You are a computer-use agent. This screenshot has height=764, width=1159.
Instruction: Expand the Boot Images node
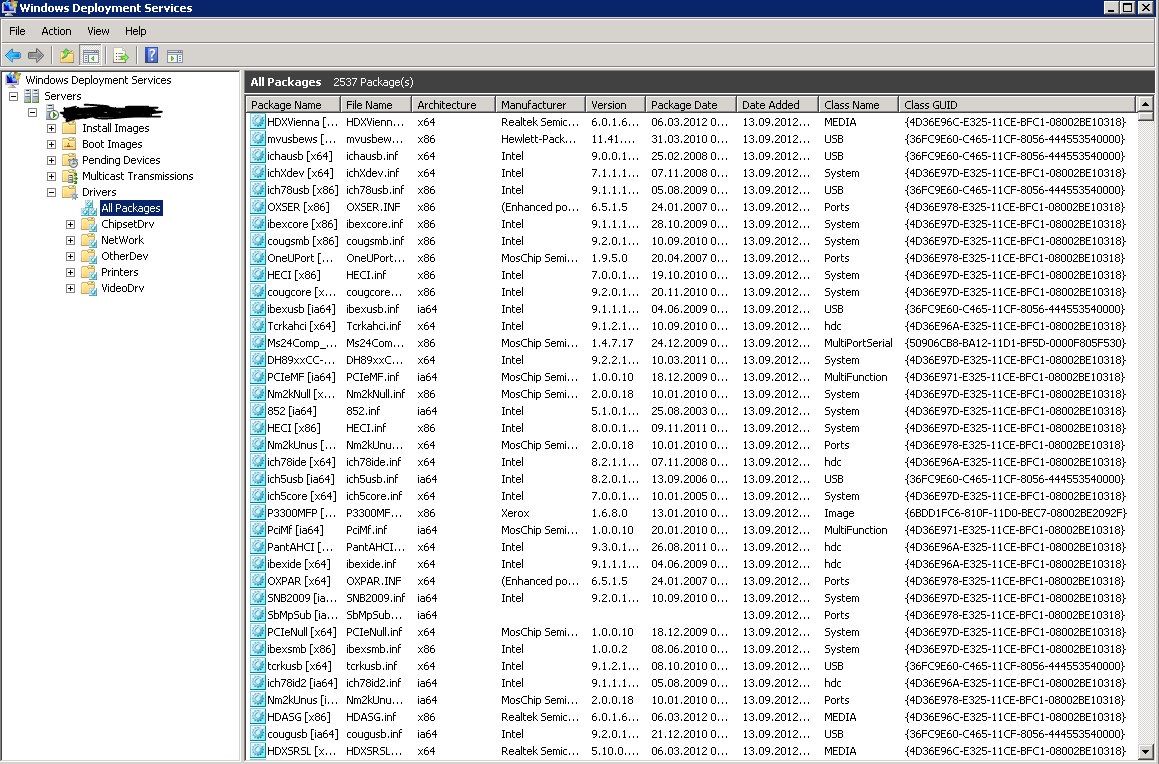(x=52, y=144)
